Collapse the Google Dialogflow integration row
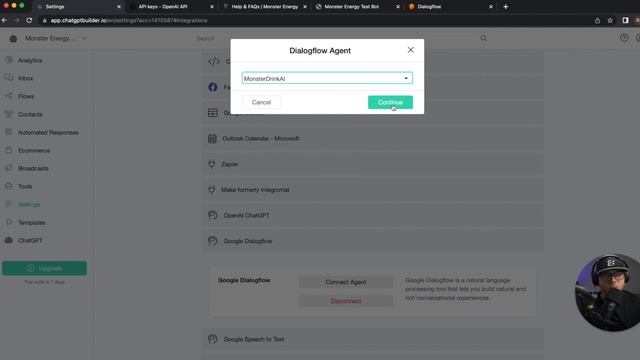Image resolution: width=640 pixels, height=360 pixels. pos(373,241)
